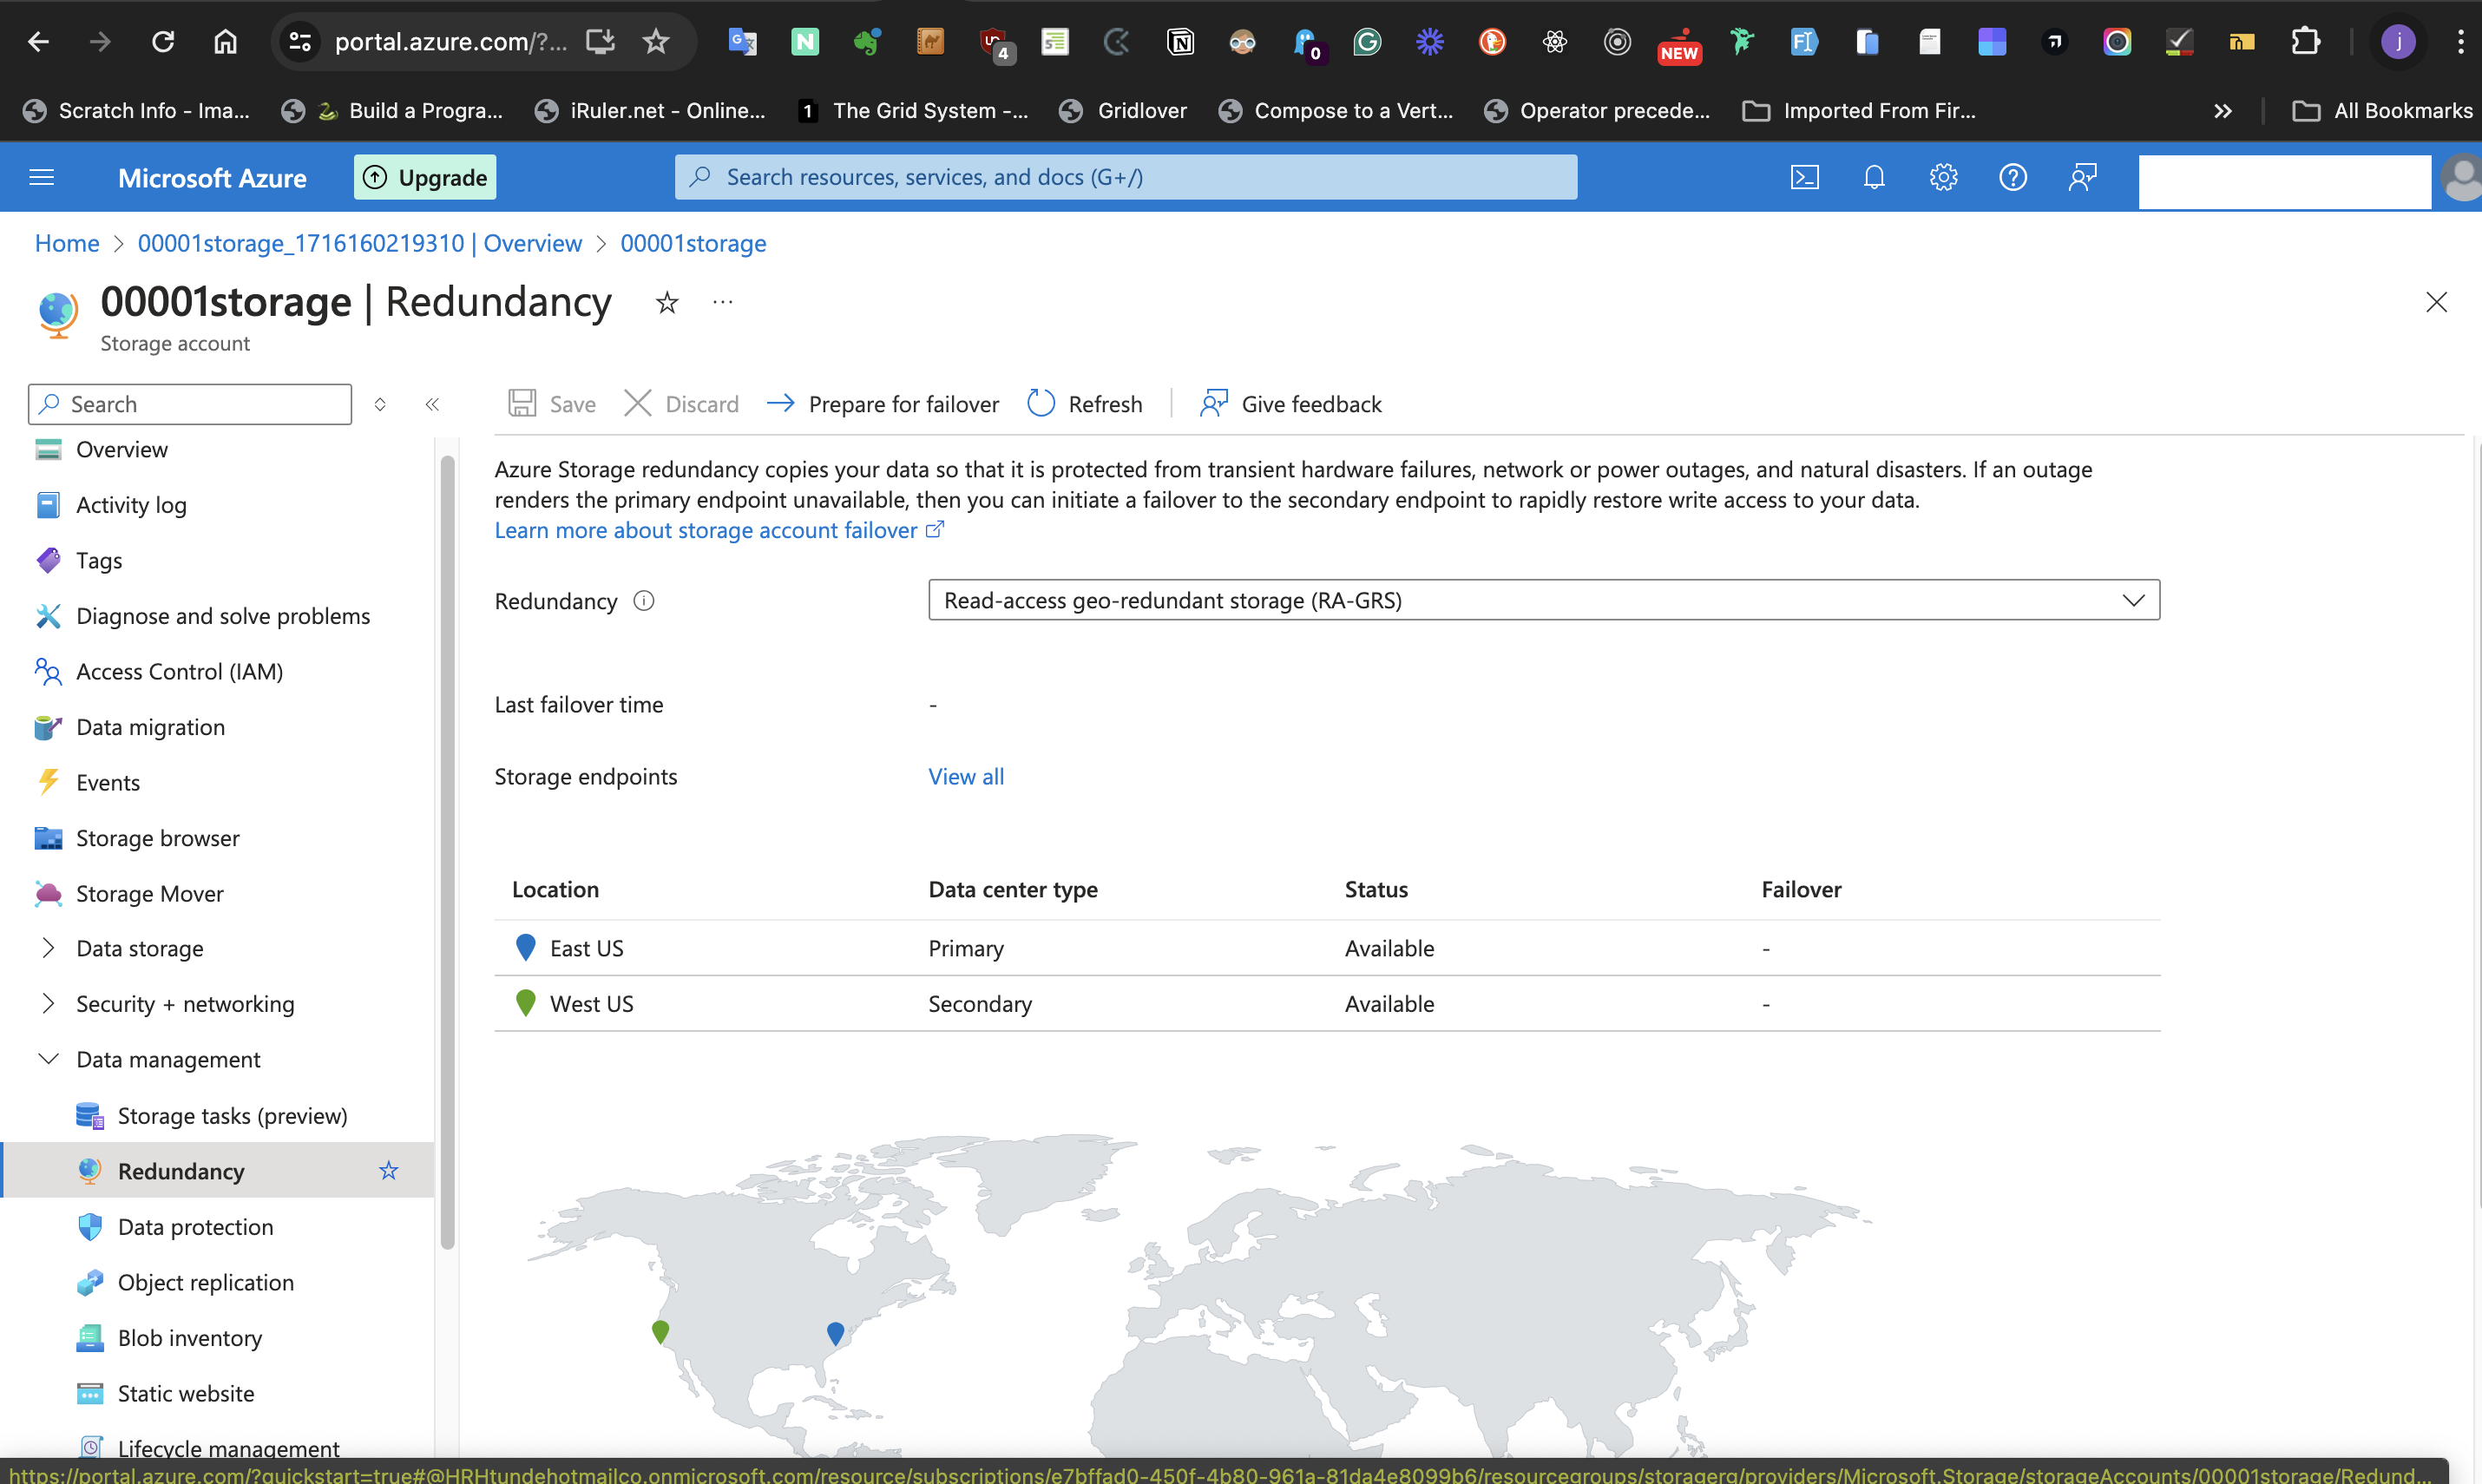Click the Refresh toolbar icon
Viewport: 2482px width, 1484px height.
[1041, 403]
